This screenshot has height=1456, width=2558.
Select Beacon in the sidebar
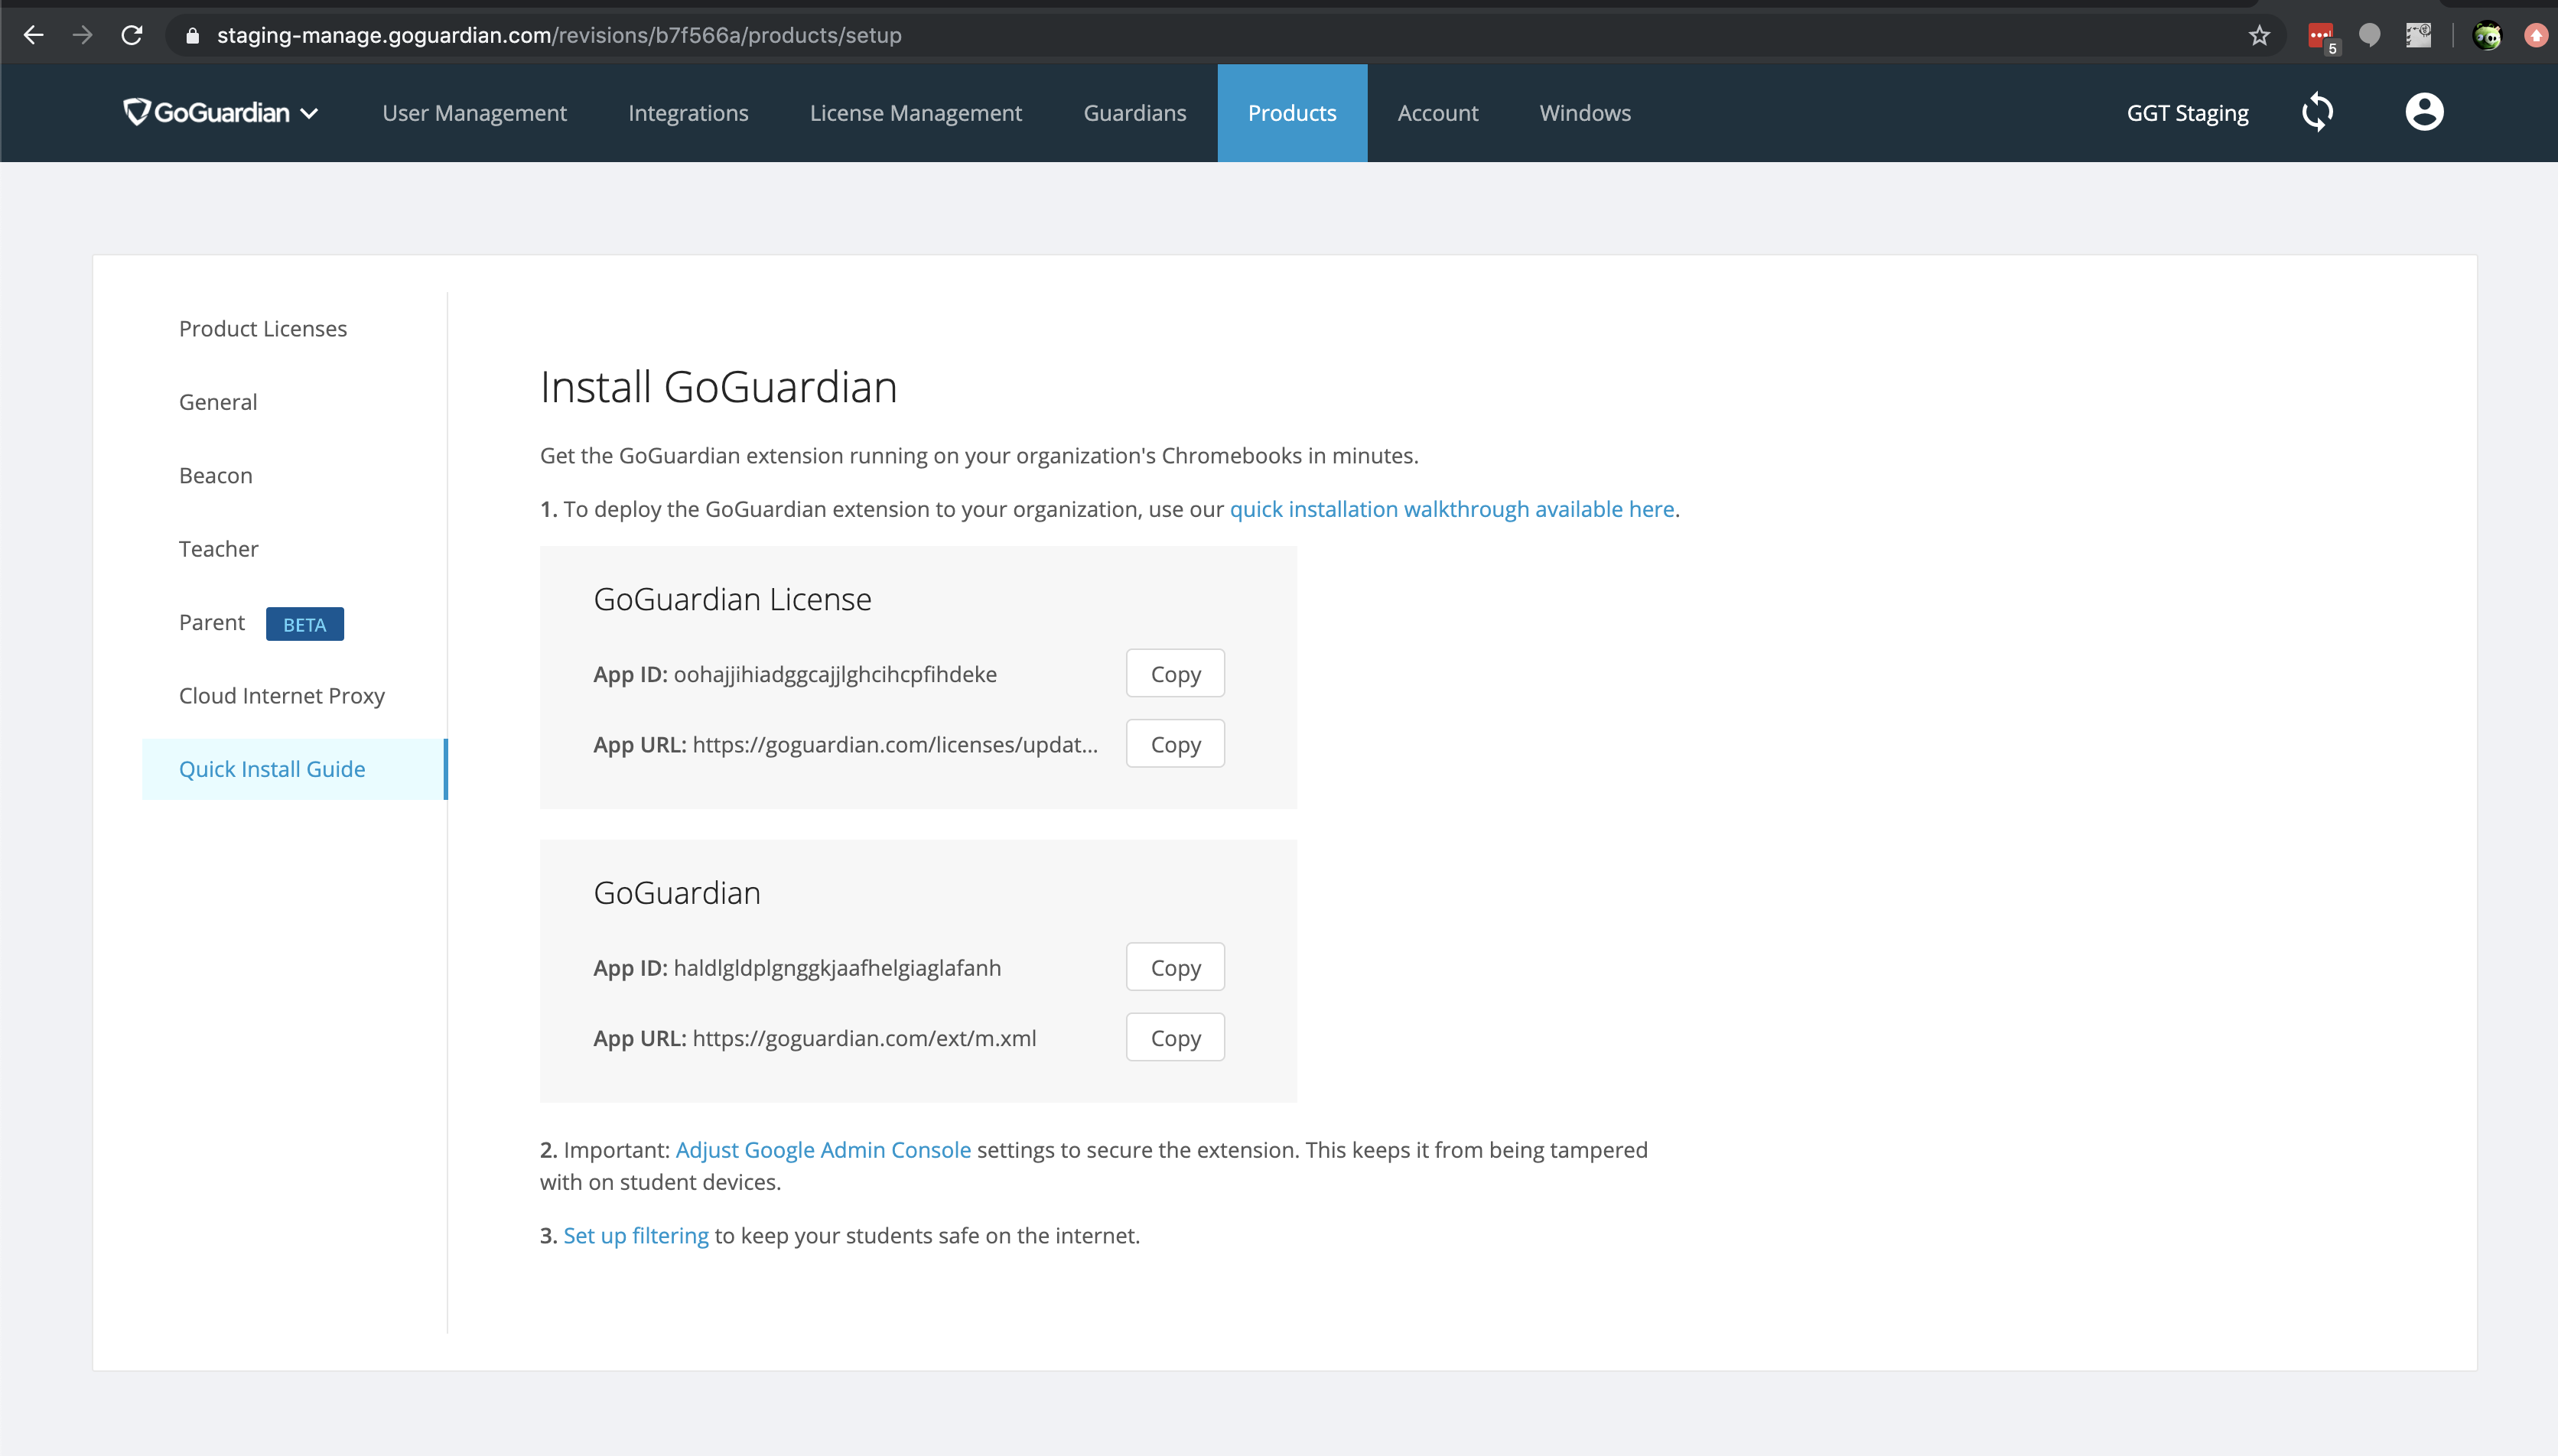pos(215,475)
